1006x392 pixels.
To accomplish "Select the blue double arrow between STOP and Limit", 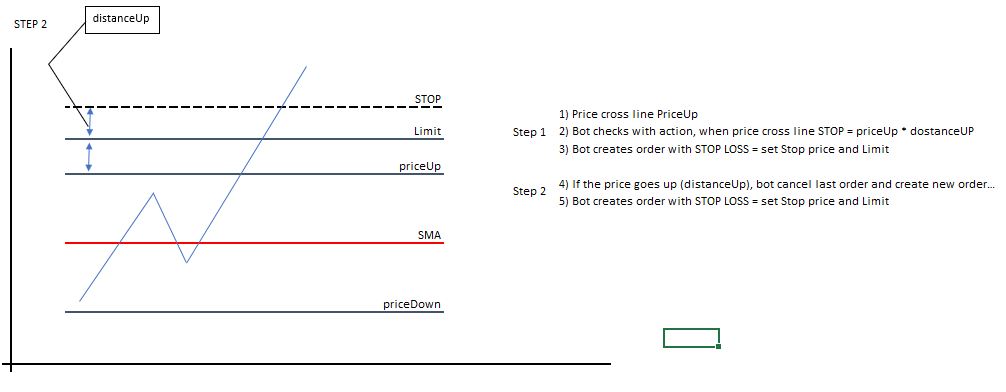I will (x=90, y=123).
